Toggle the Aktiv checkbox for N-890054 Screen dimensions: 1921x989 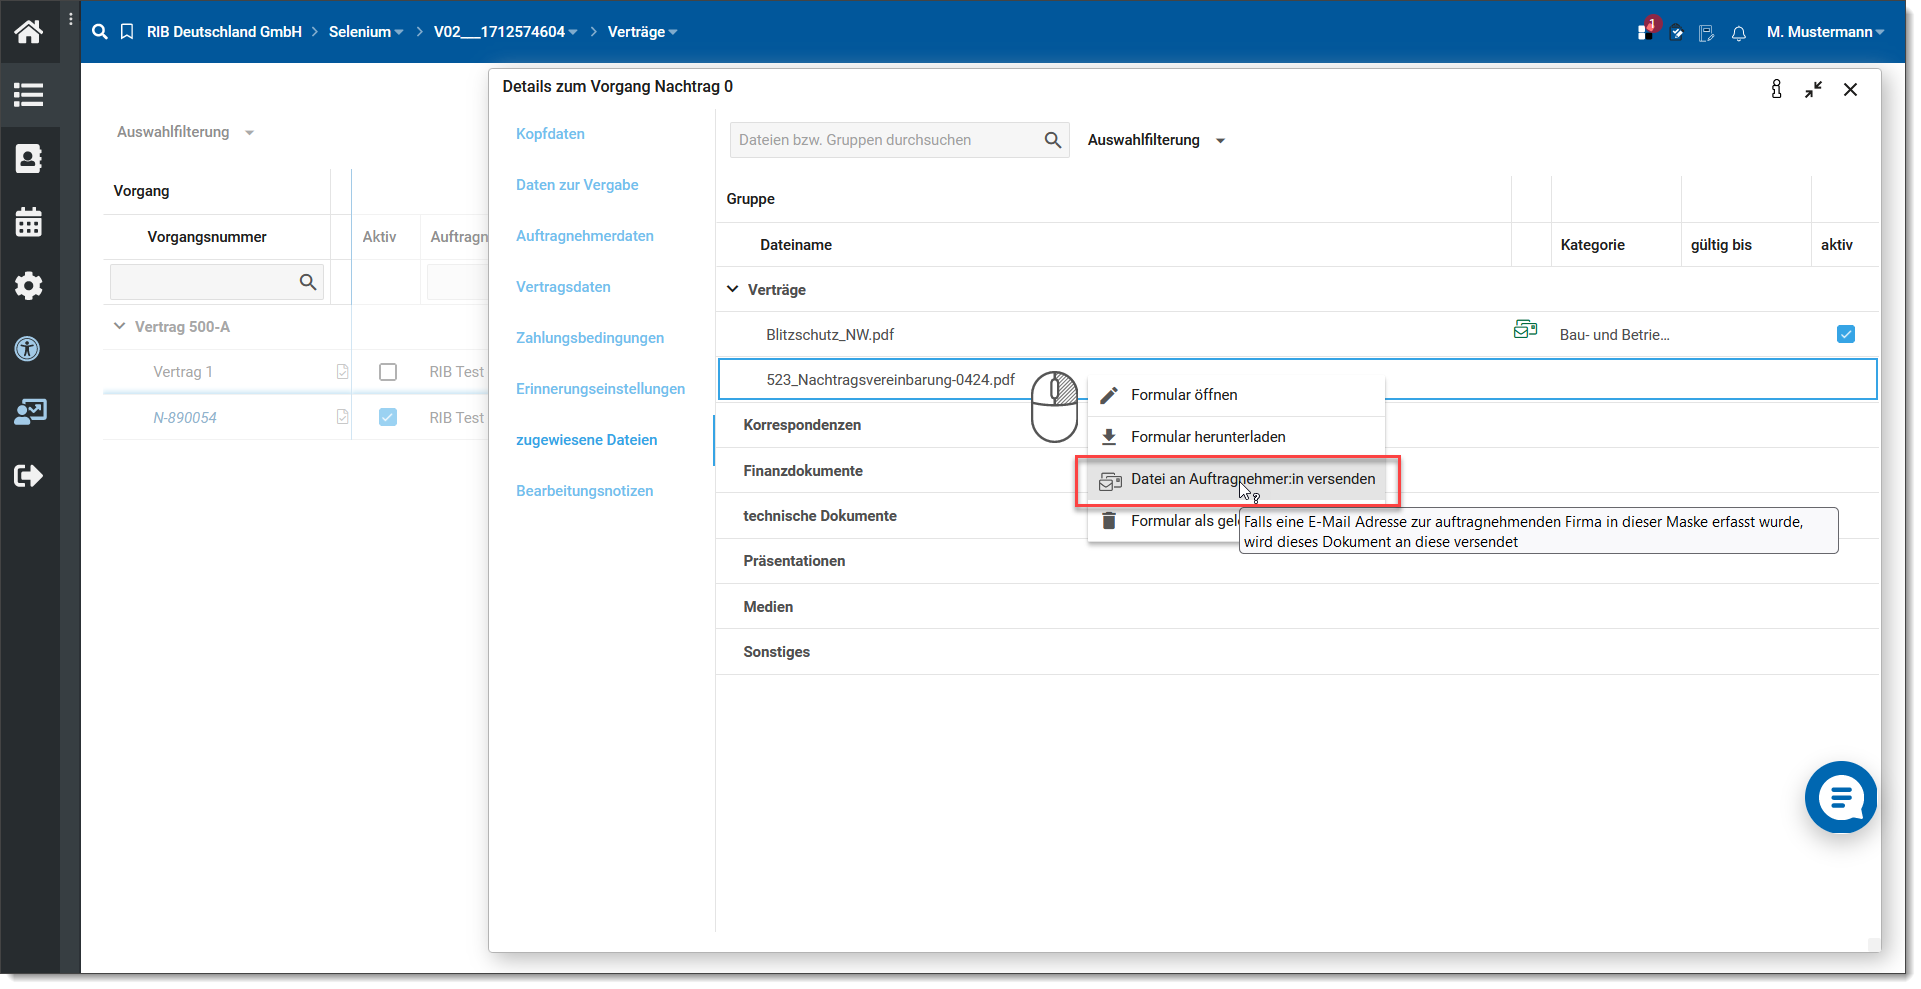(388, 417)
